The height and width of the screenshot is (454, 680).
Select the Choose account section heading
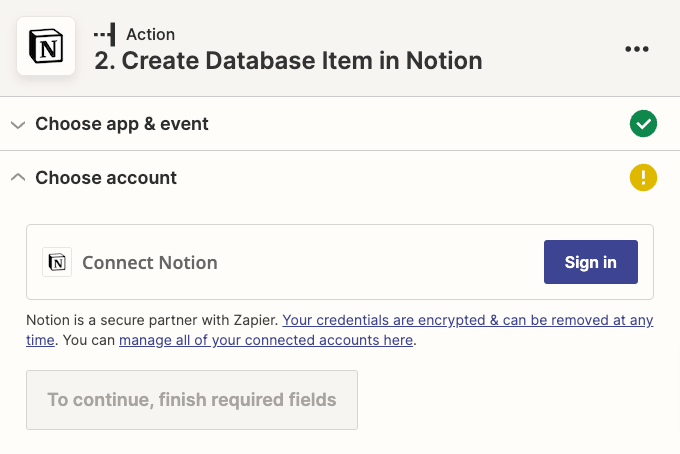tap(106, 178)
